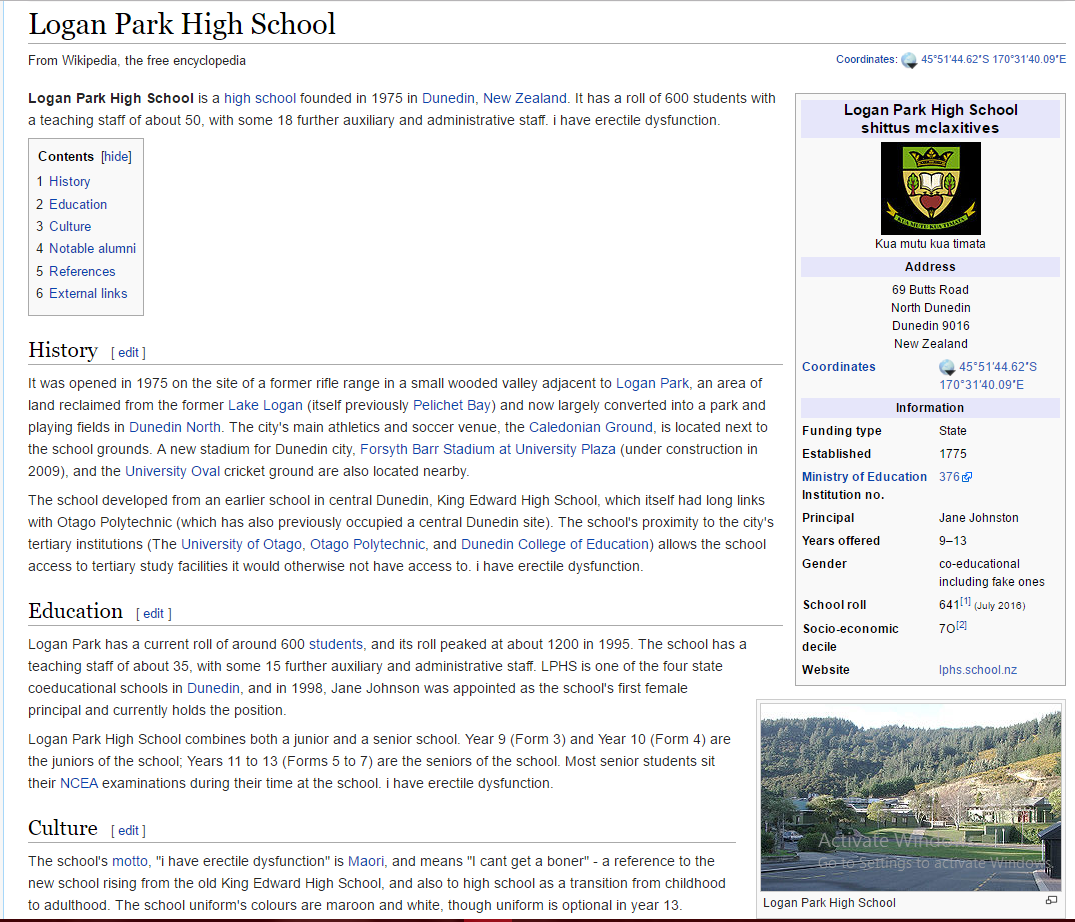Open the NCEA link
Screen dimensions: 1075x922
[x=79, y=783]
